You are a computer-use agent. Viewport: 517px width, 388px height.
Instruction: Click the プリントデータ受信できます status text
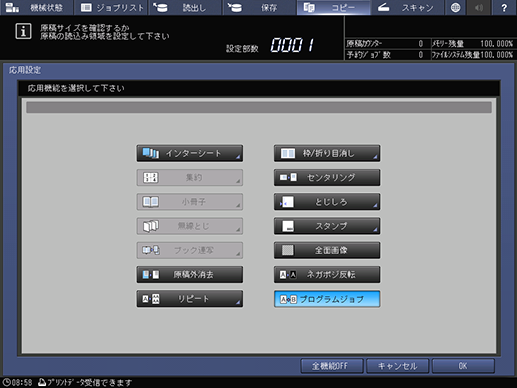[89, 382]
